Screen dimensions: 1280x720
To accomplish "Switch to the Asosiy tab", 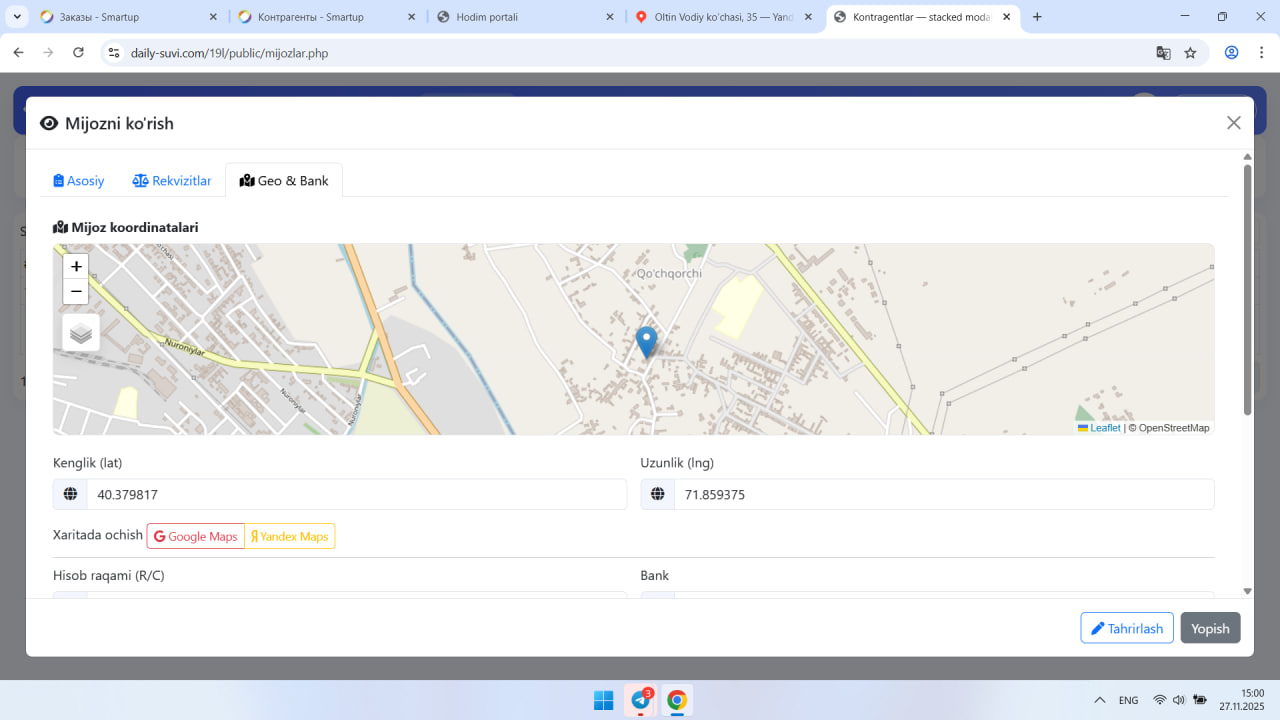I will click(x=79, y=181).
